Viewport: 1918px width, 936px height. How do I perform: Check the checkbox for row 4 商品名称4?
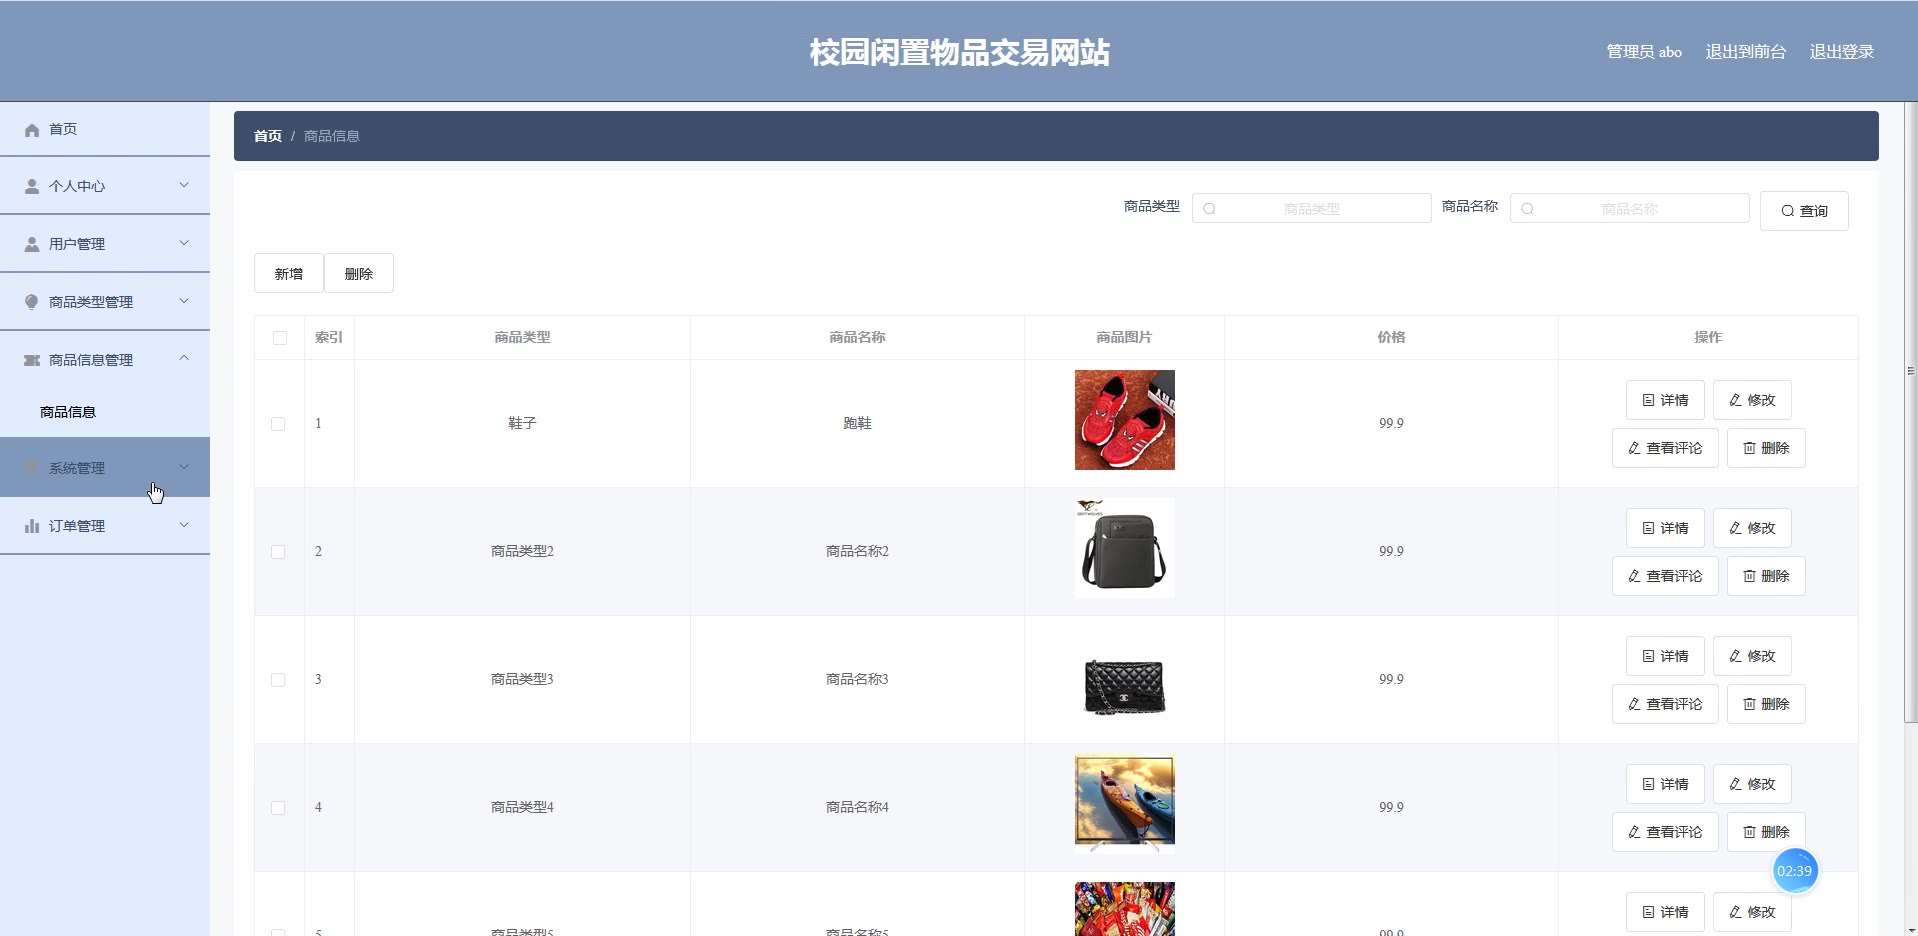pyautogui.click(x=278, y=808)
